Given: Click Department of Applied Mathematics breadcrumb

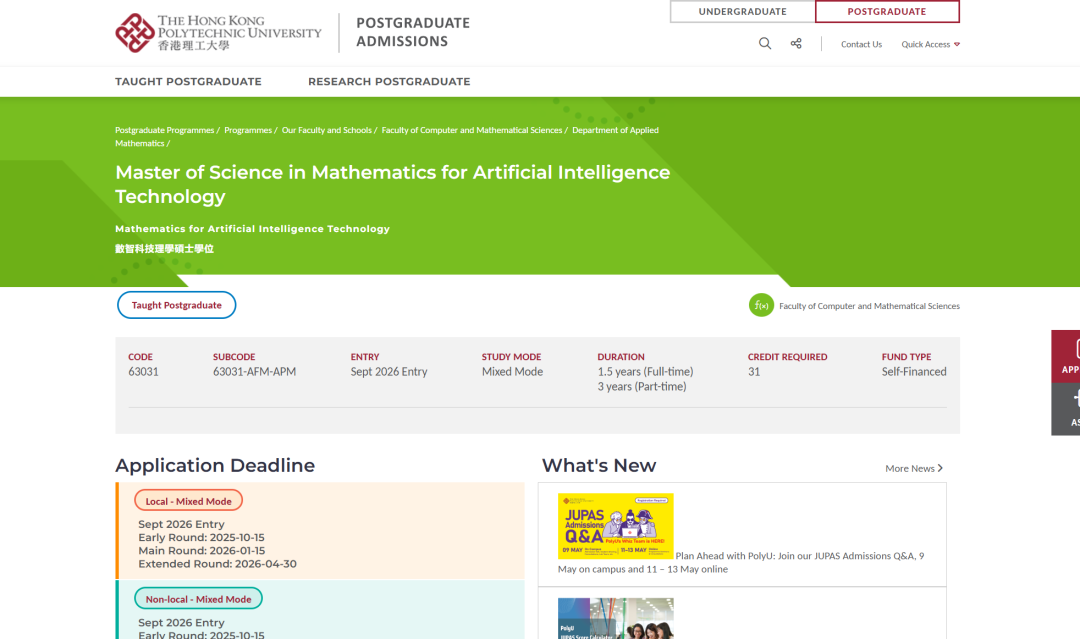Looking at the screenshot, I should (x=615, y=130).
